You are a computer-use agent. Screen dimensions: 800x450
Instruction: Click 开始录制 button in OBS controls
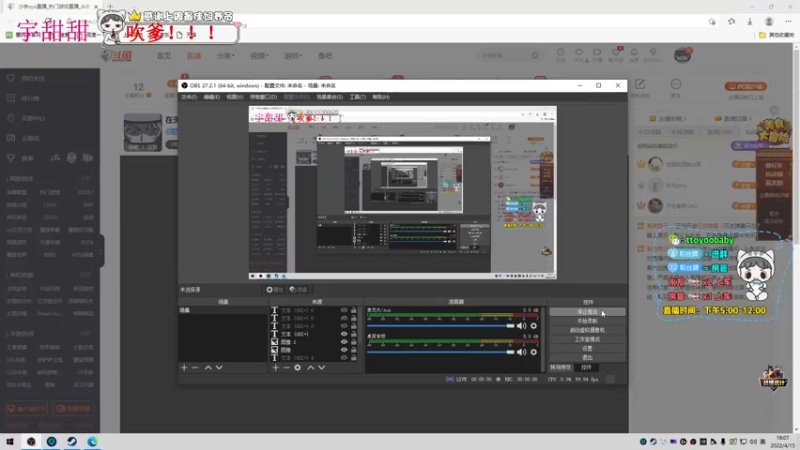pos(587,321)
